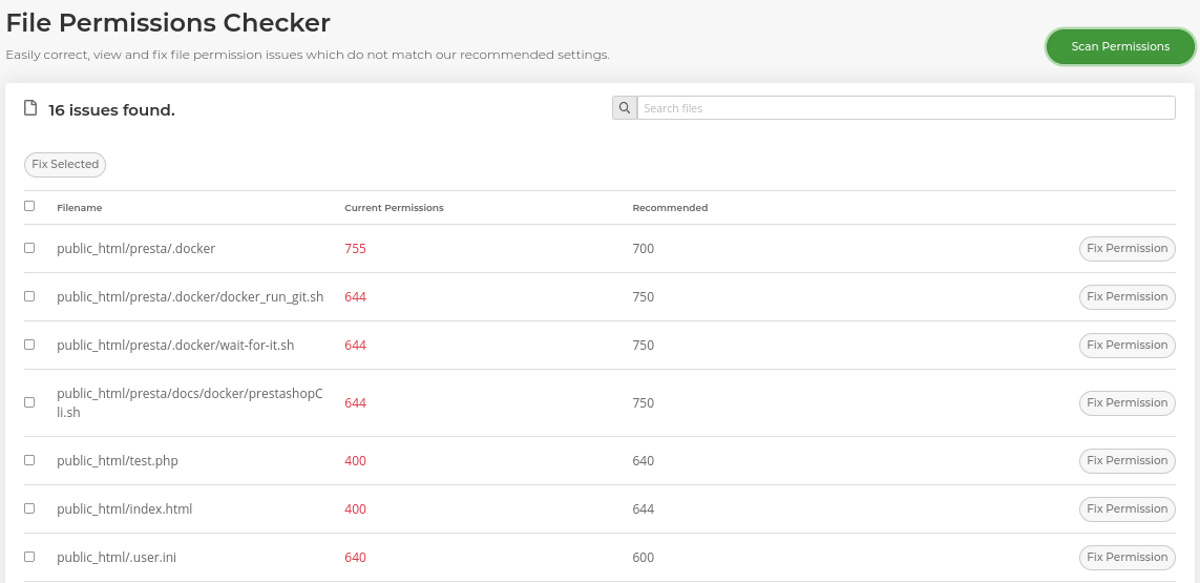The width and height of the screenshot is (1200, 583).
Task: Click recommended value 700
Action: pyautogui.click(x=643, y=249)
